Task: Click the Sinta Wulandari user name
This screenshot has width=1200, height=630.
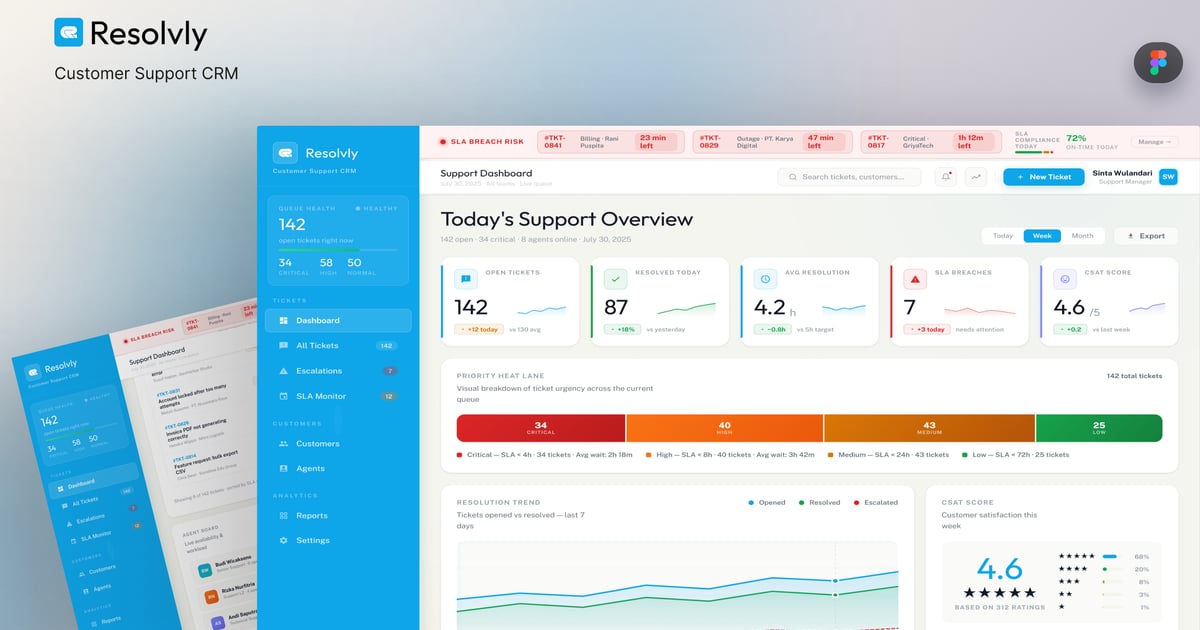Action: (x=1122, y=173)
